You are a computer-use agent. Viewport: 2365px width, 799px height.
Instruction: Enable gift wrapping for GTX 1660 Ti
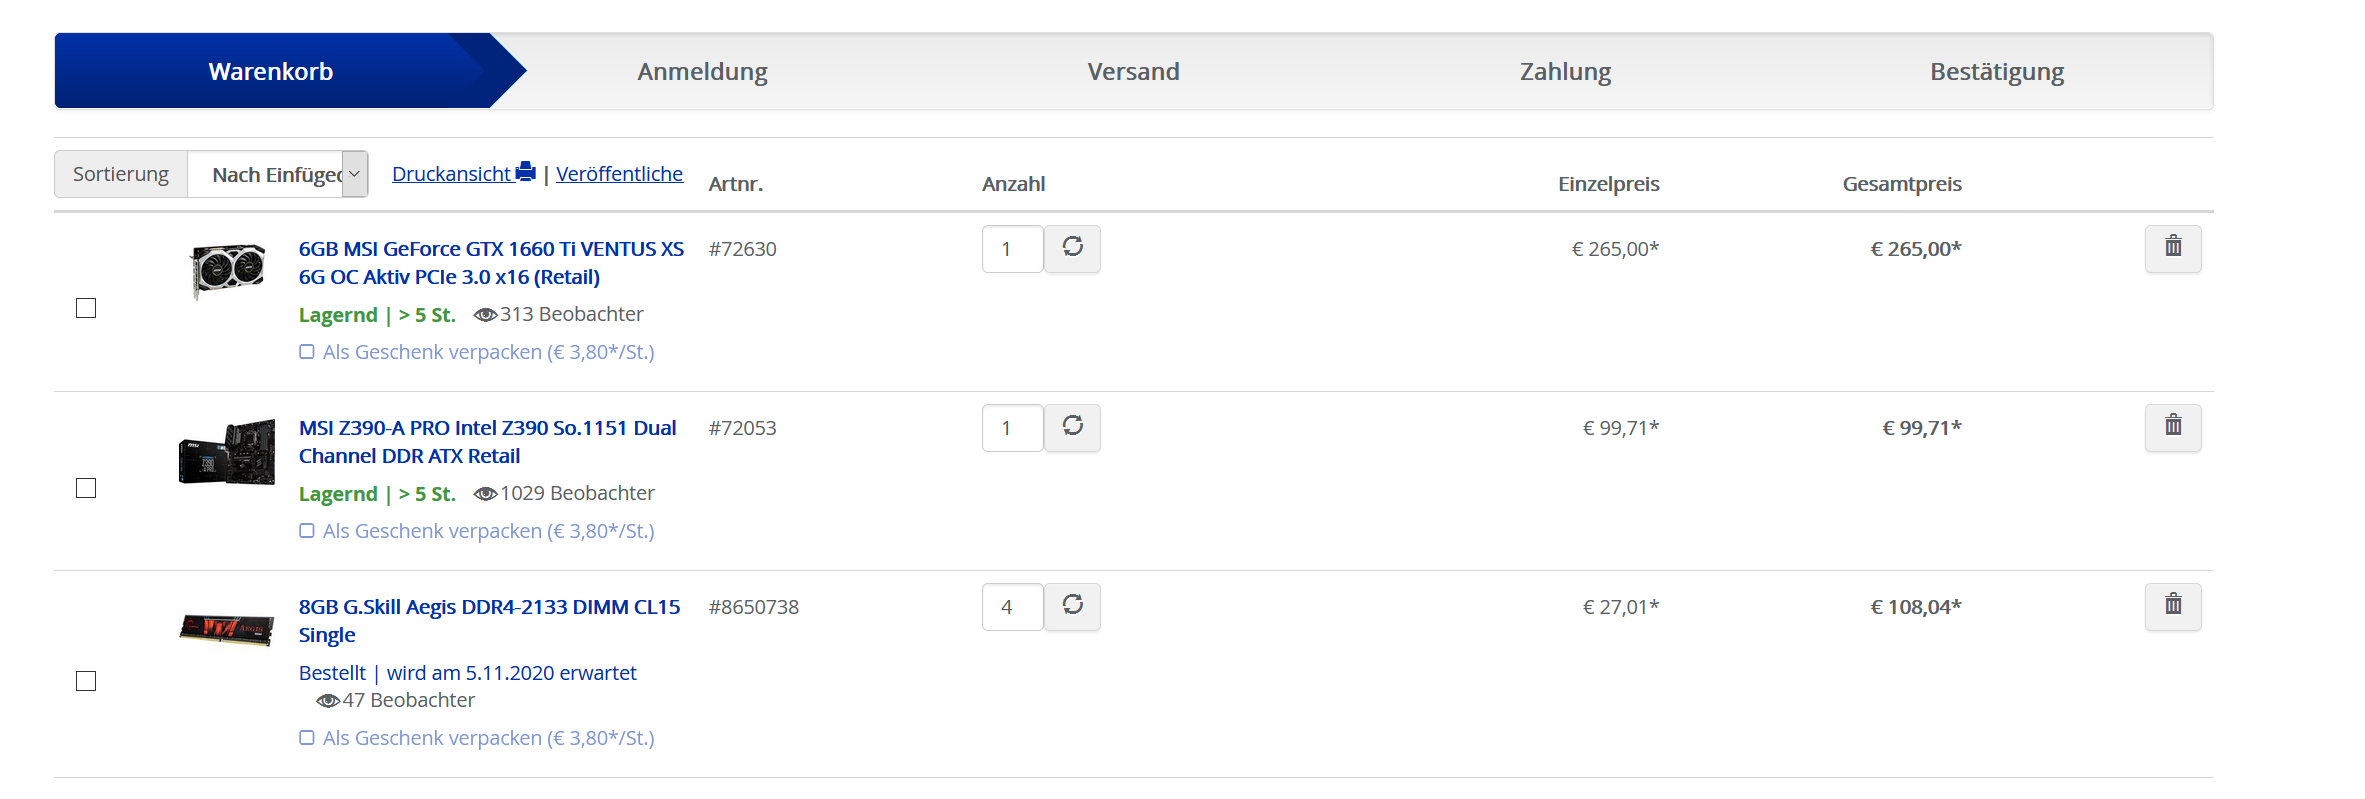[307, 352]
